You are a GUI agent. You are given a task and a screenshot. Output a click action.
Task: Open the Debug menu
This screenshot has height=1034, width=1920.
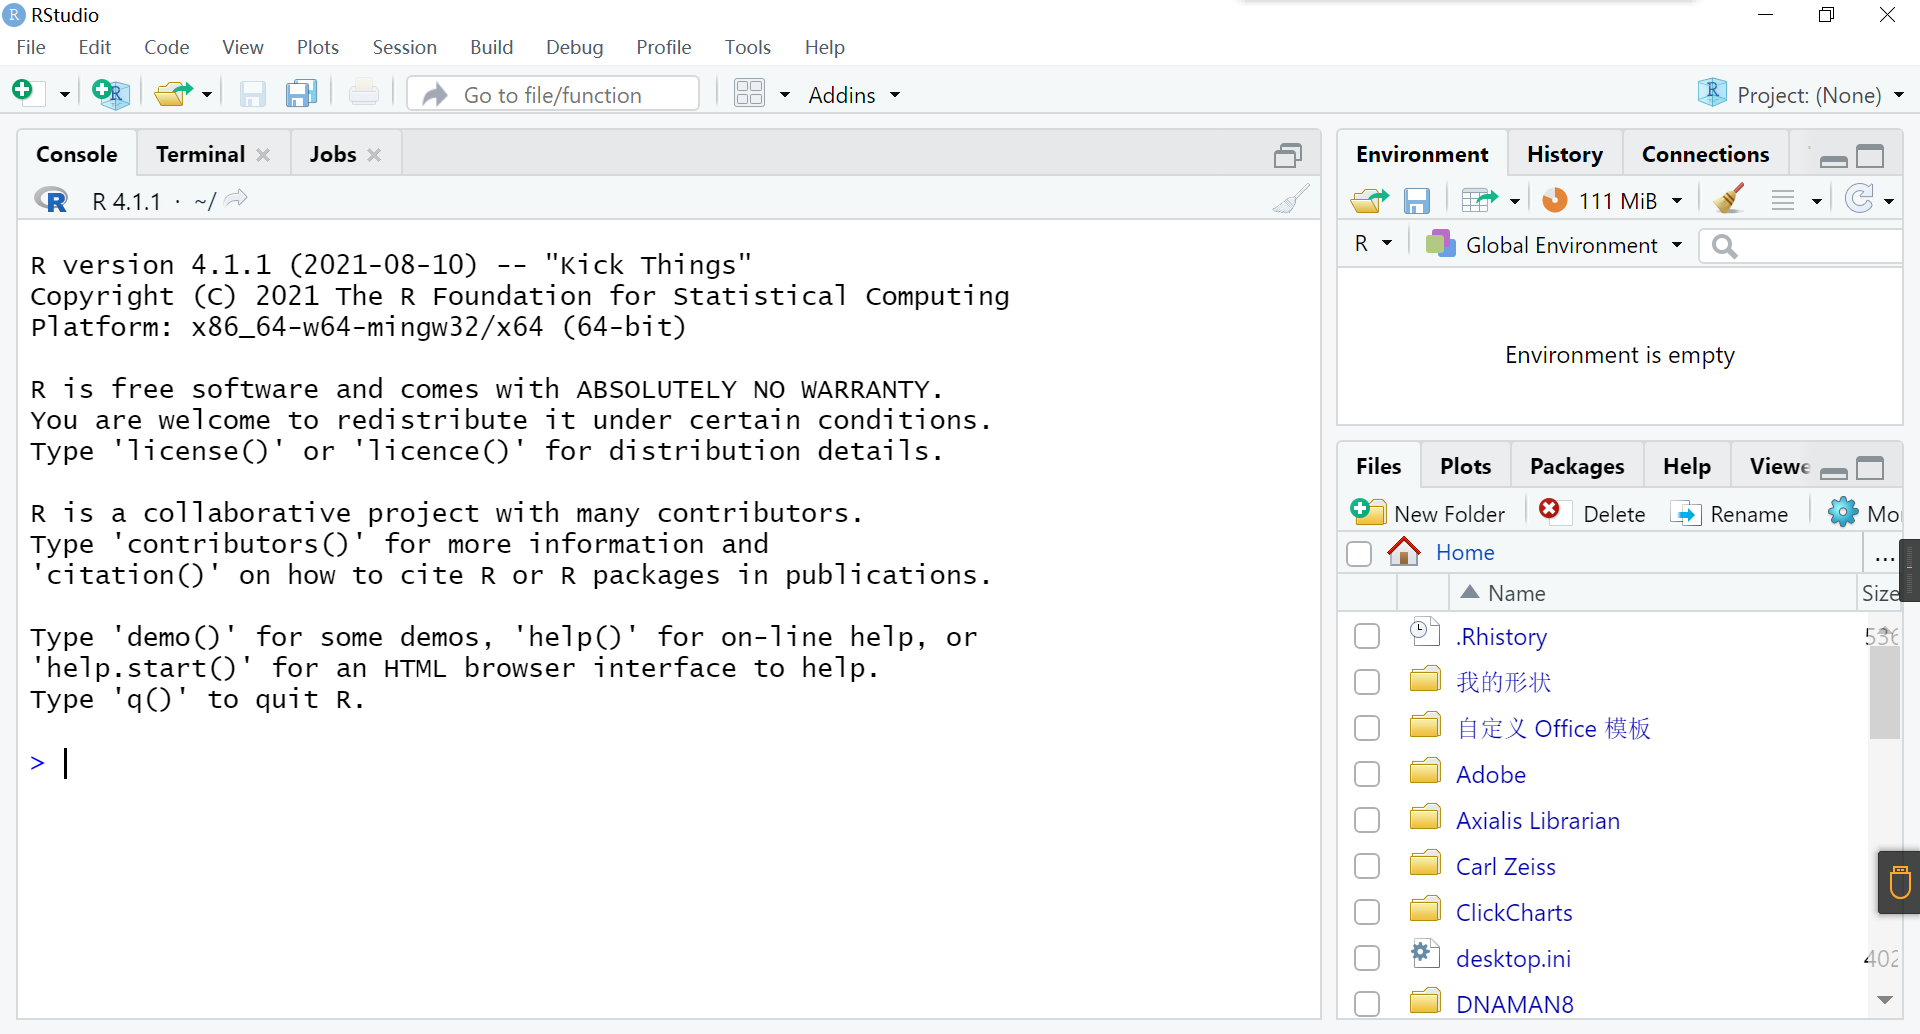click(574, 47)
